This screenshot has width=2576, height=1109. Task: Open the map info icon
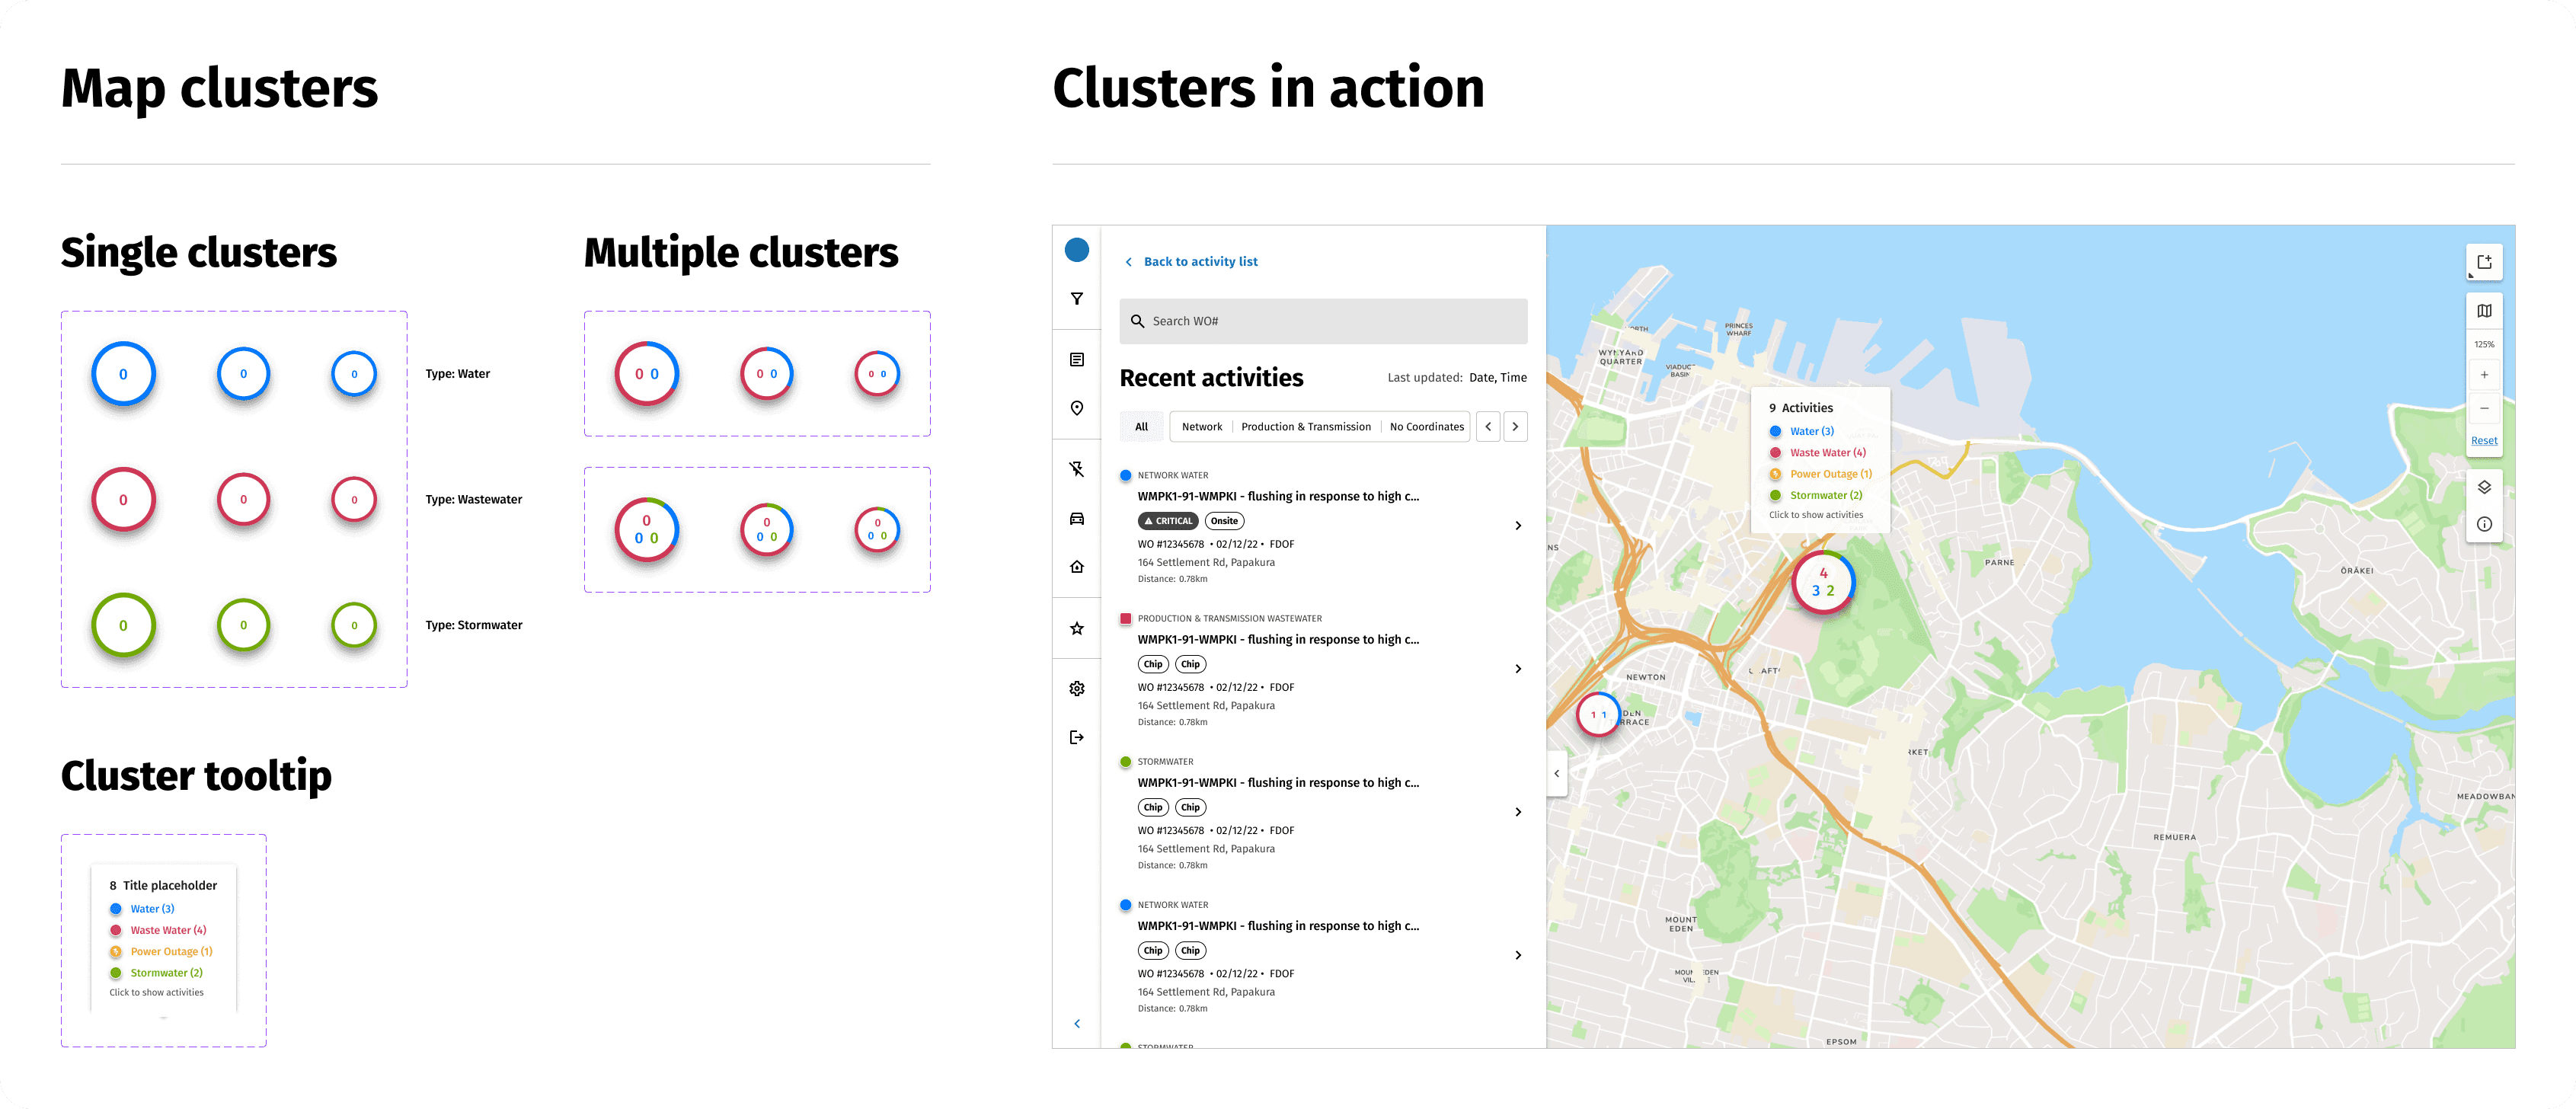tap(2484, 524)
